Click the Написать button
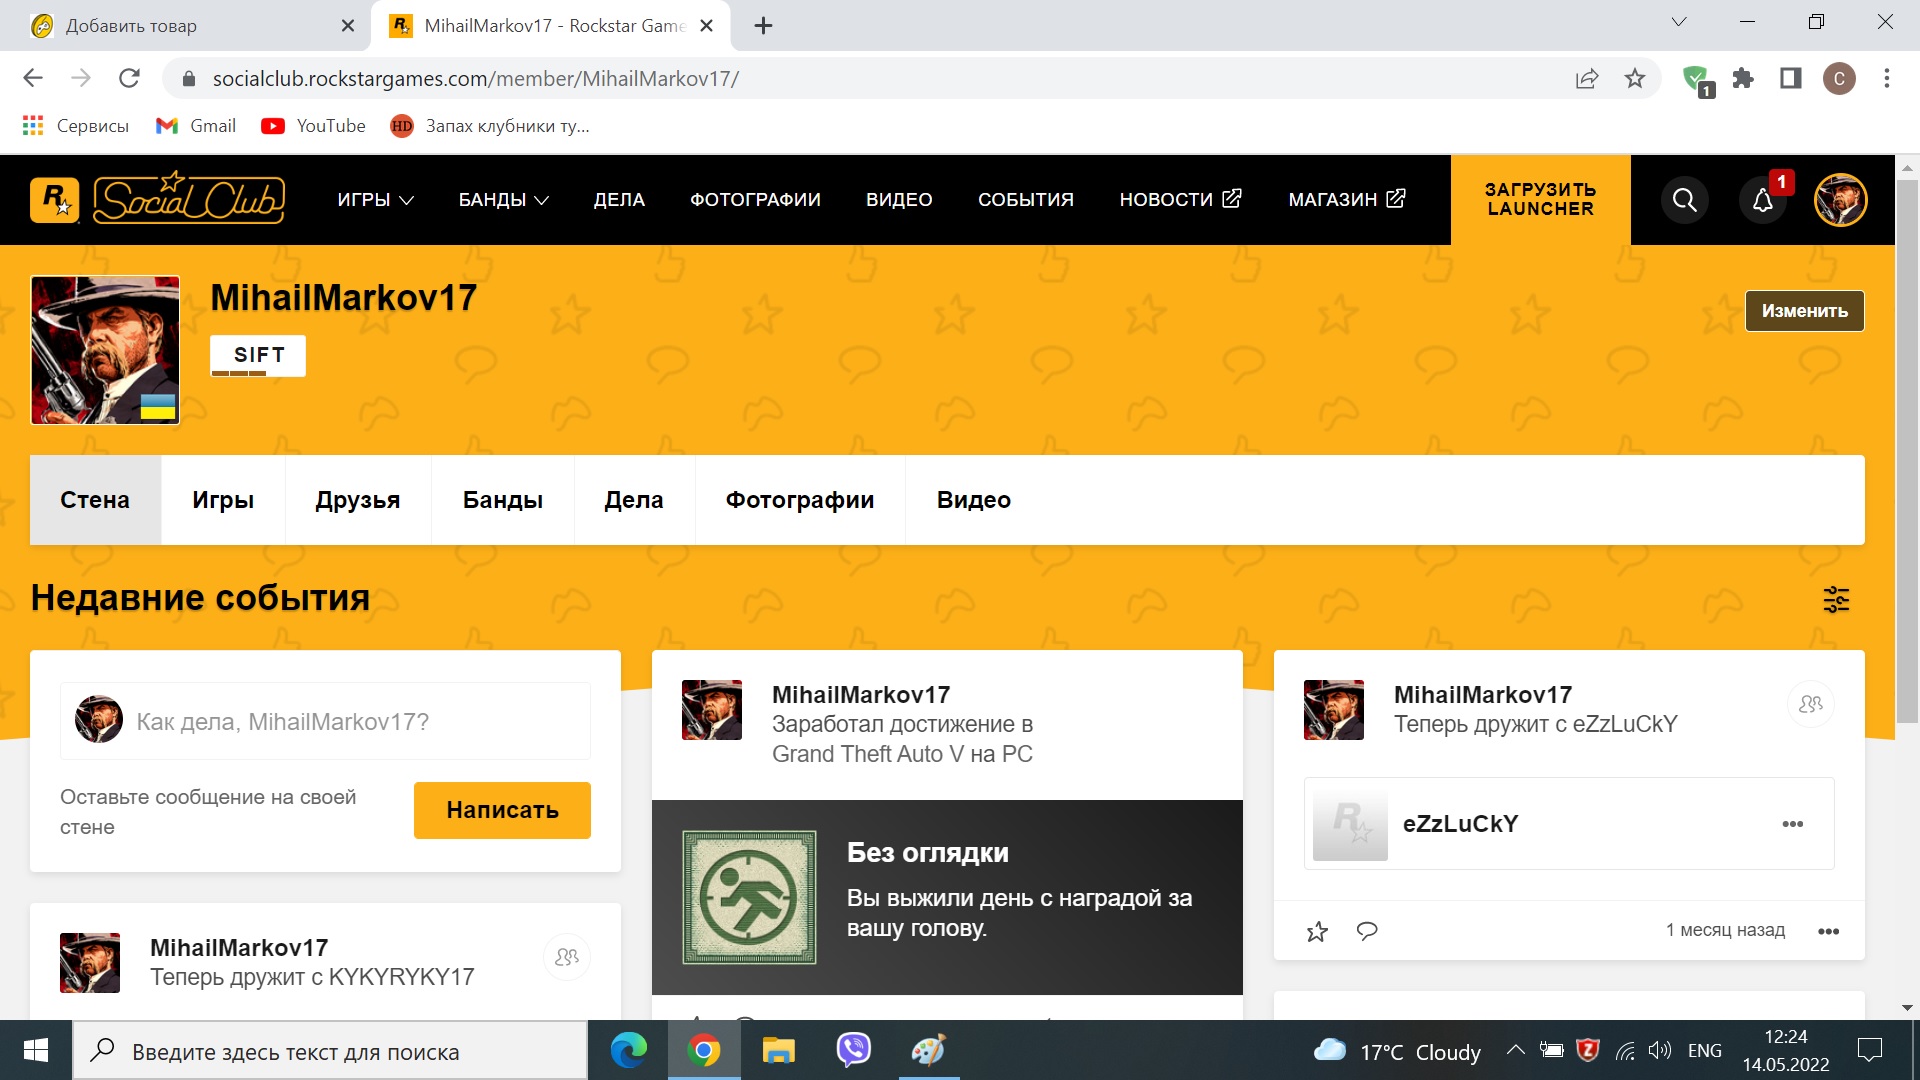Viewport: 1920px width, 1080px height. coord(502,810)
